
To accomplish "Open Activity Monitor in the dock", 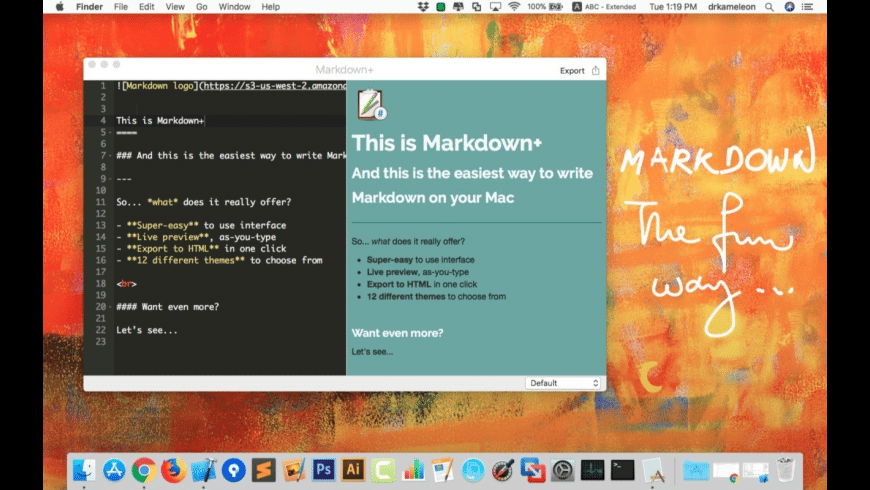I will [x=593, y=470].
